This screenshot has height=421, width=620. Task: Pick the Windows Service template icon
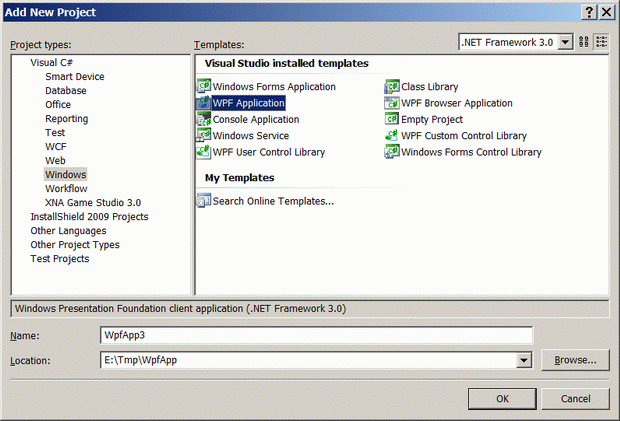pos(204,136)
